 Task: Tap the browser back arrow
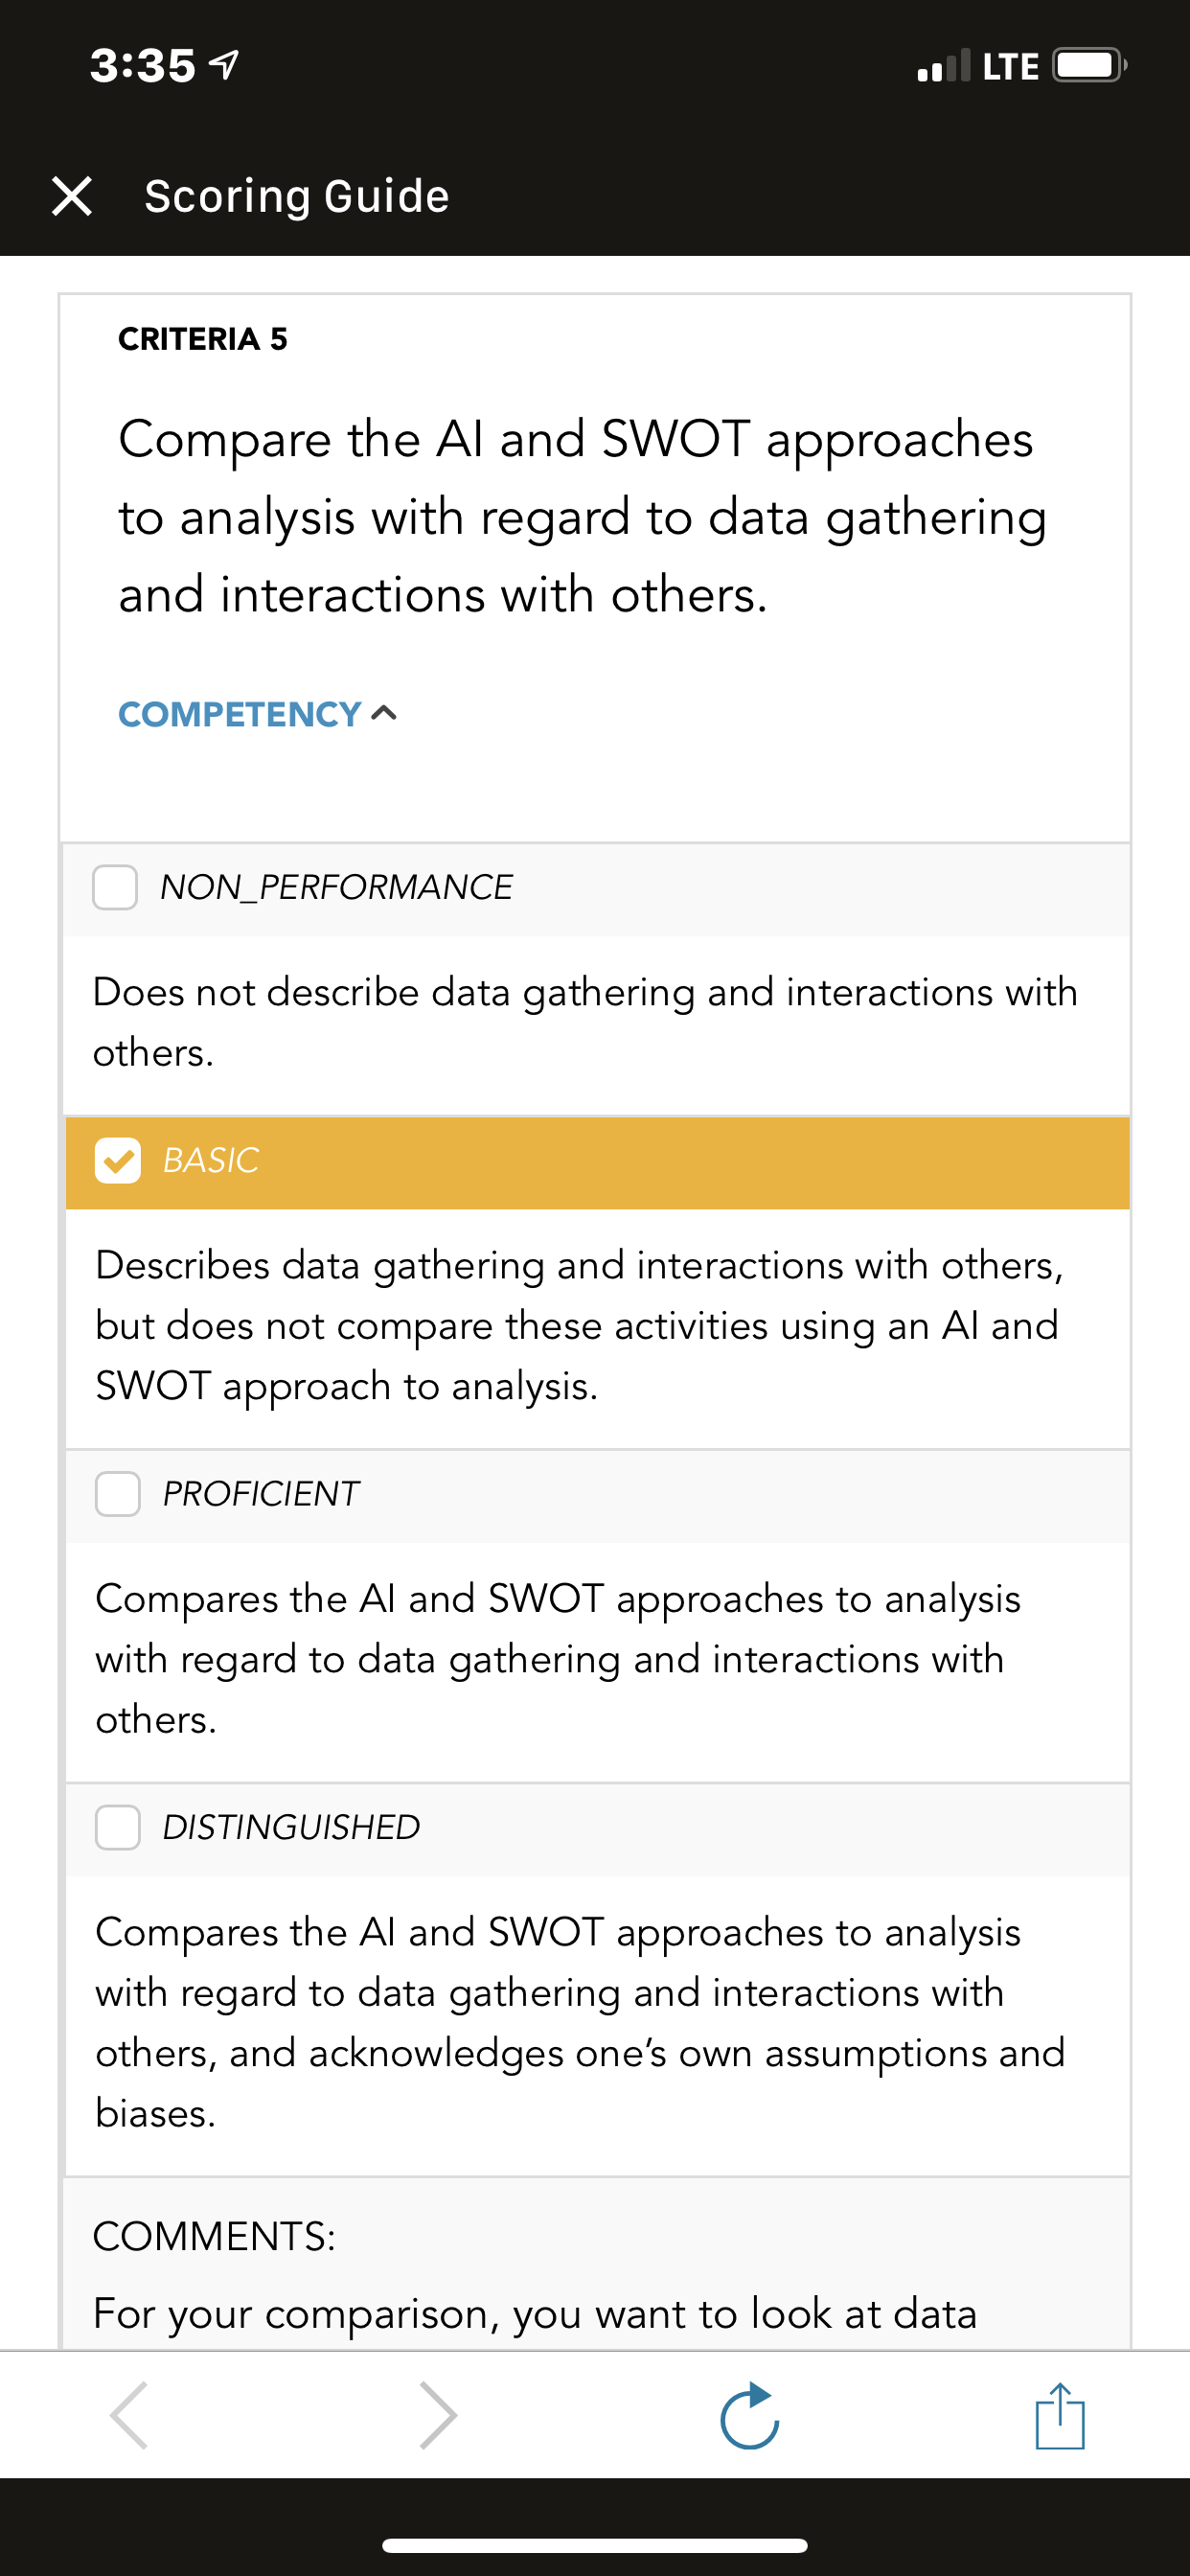pyautogui.click(x=130, y=2415)
